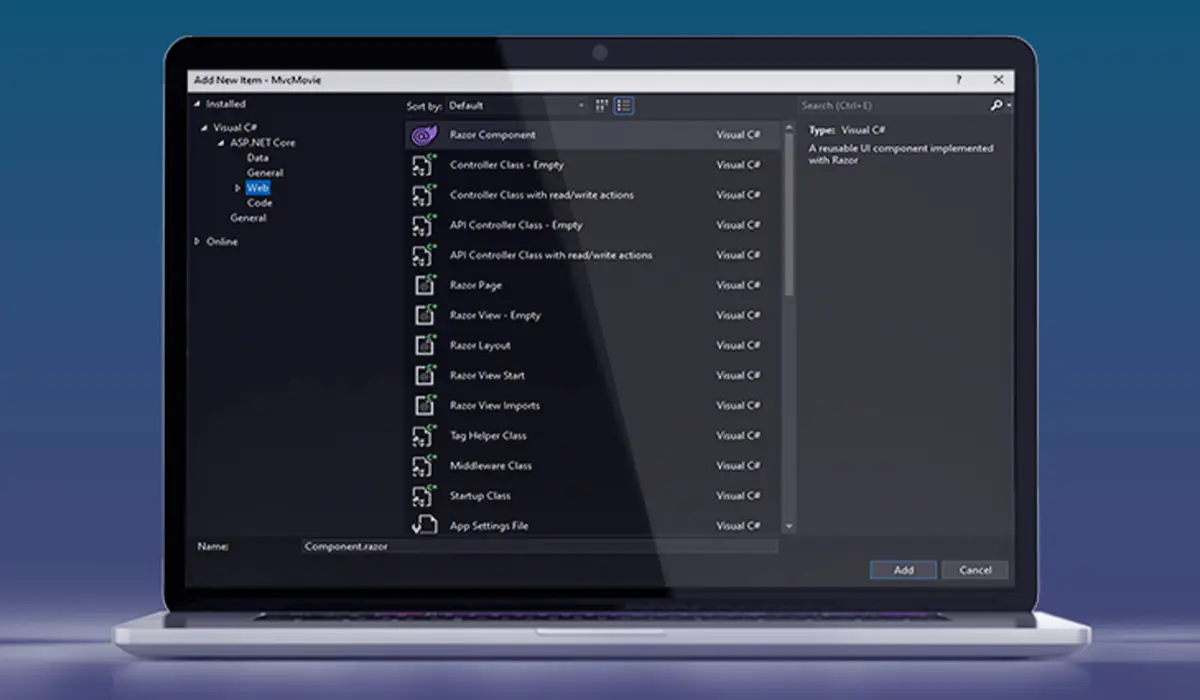This screenshot has width=1200, height=700.
Task: Click the Add button
Action: click(903, 570)
